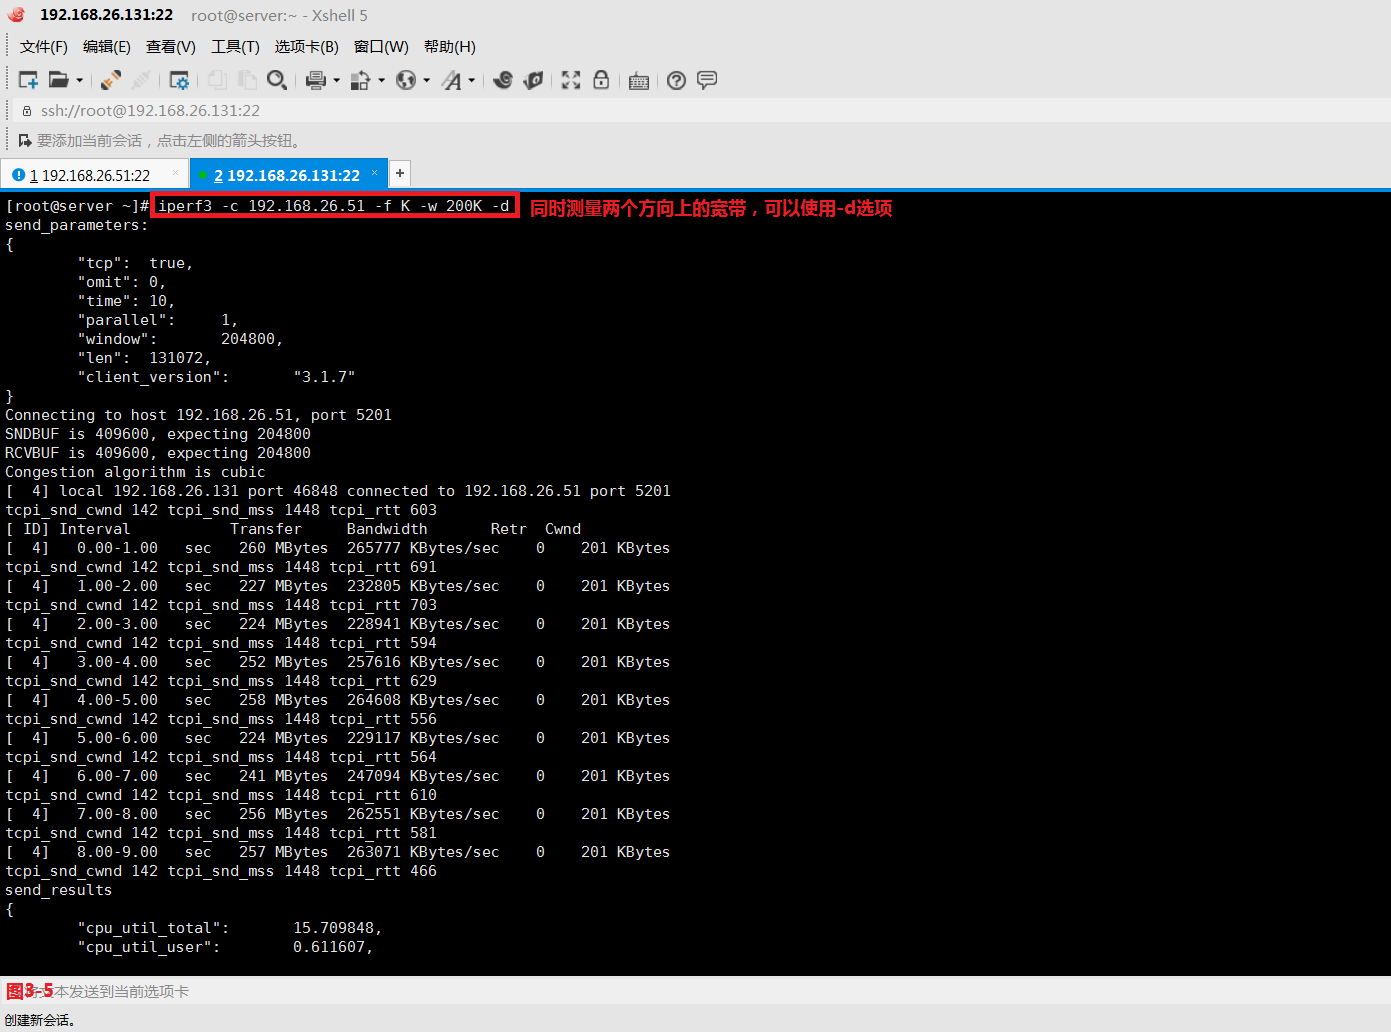Click the Lock screen padlock icon
The height and width of the screenshot is (1032, 1391).
click(601, 80)
